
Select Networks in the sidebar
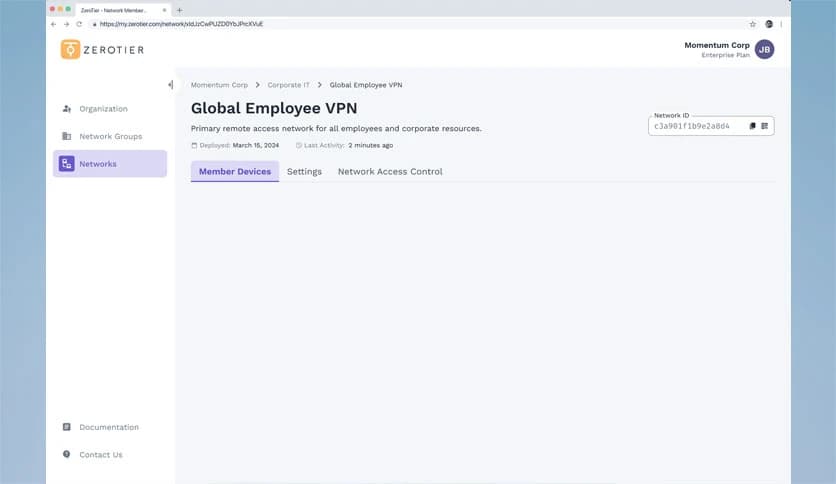110,164
